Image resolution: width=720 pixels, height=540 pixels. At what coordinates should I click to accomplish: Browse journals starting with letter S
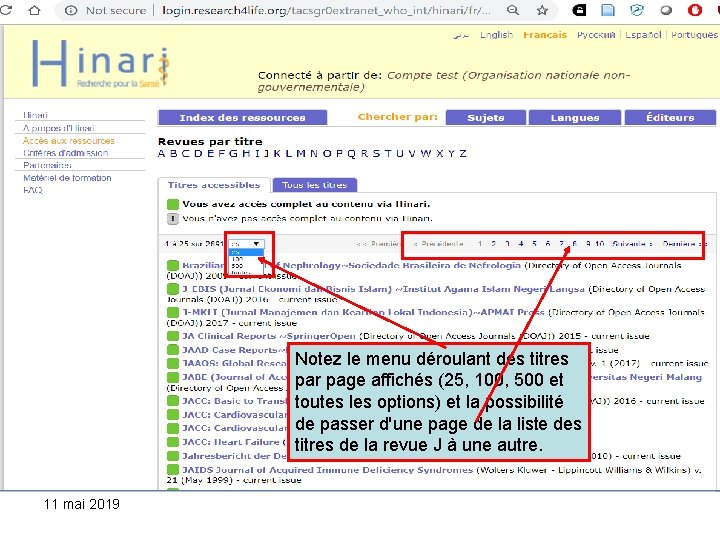coord(376,153)
